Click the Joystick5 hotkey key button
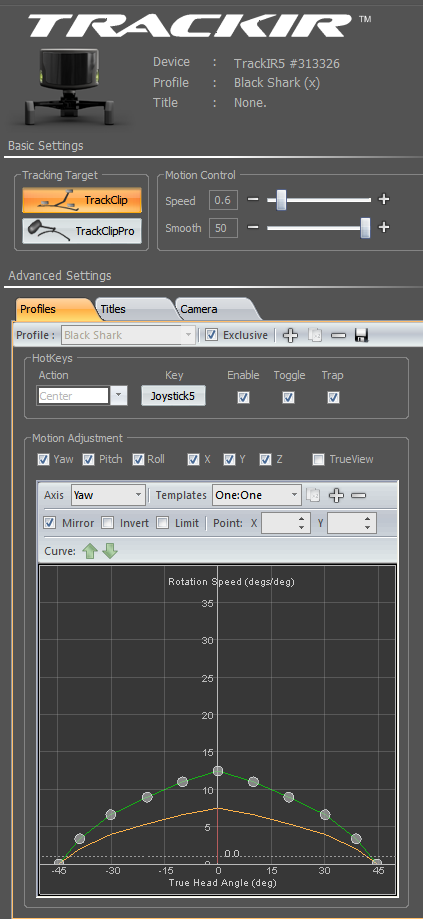Viewport: 423px width, 919px height. pyautogui.click(x=173, y=396)
